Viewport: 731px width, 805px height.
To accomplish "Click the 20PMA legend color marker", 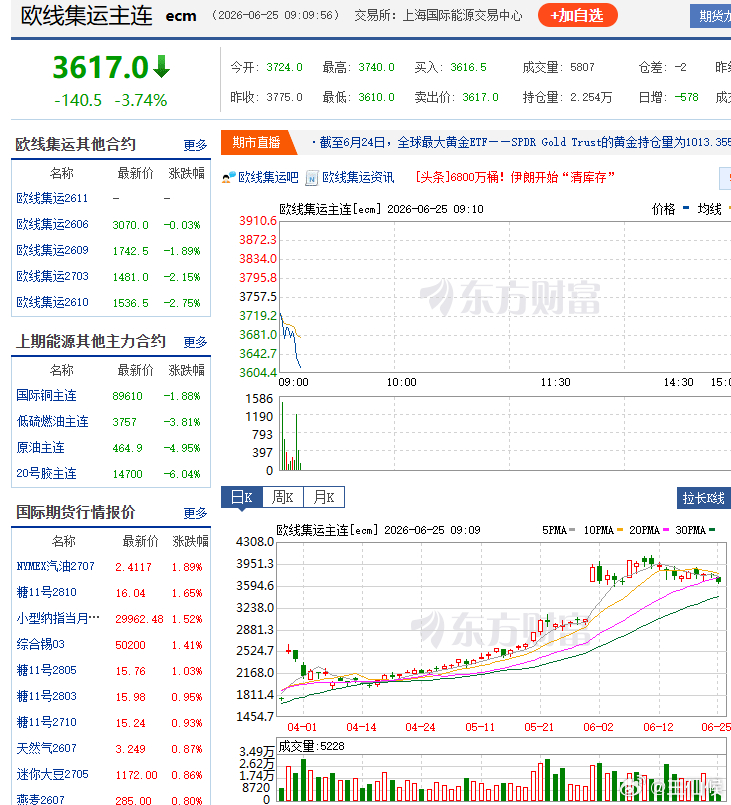I will pyautogui.click(x=666, y=530).
